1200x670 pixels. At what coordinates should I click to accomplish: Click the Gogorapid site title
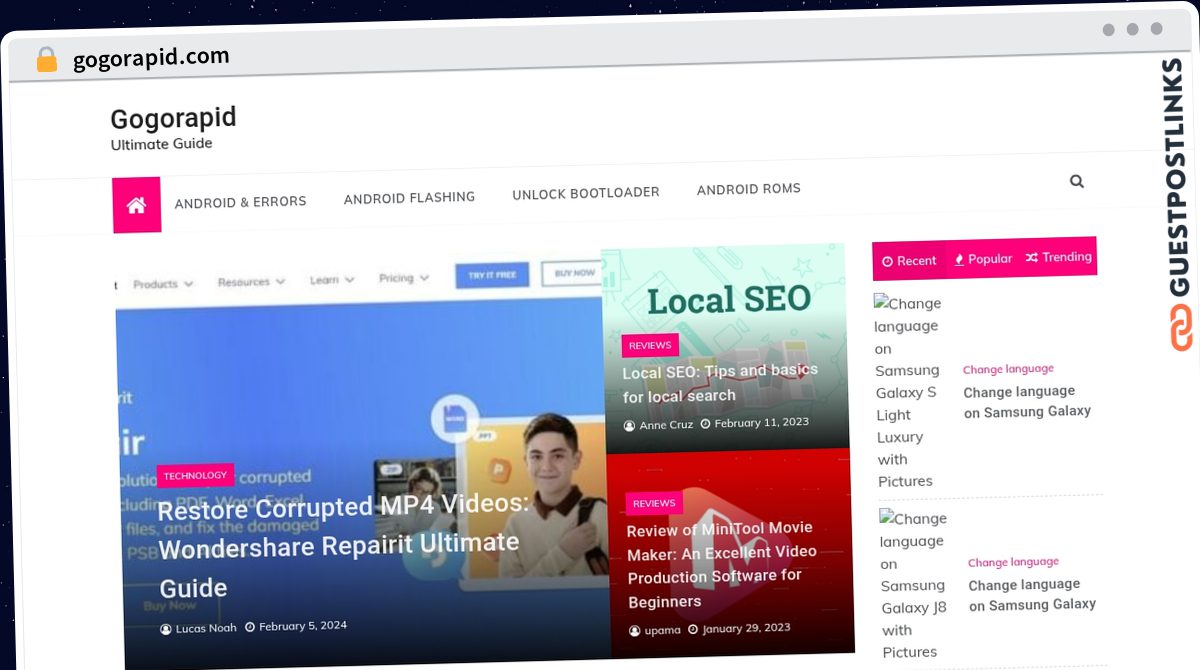tap(173, 118)
